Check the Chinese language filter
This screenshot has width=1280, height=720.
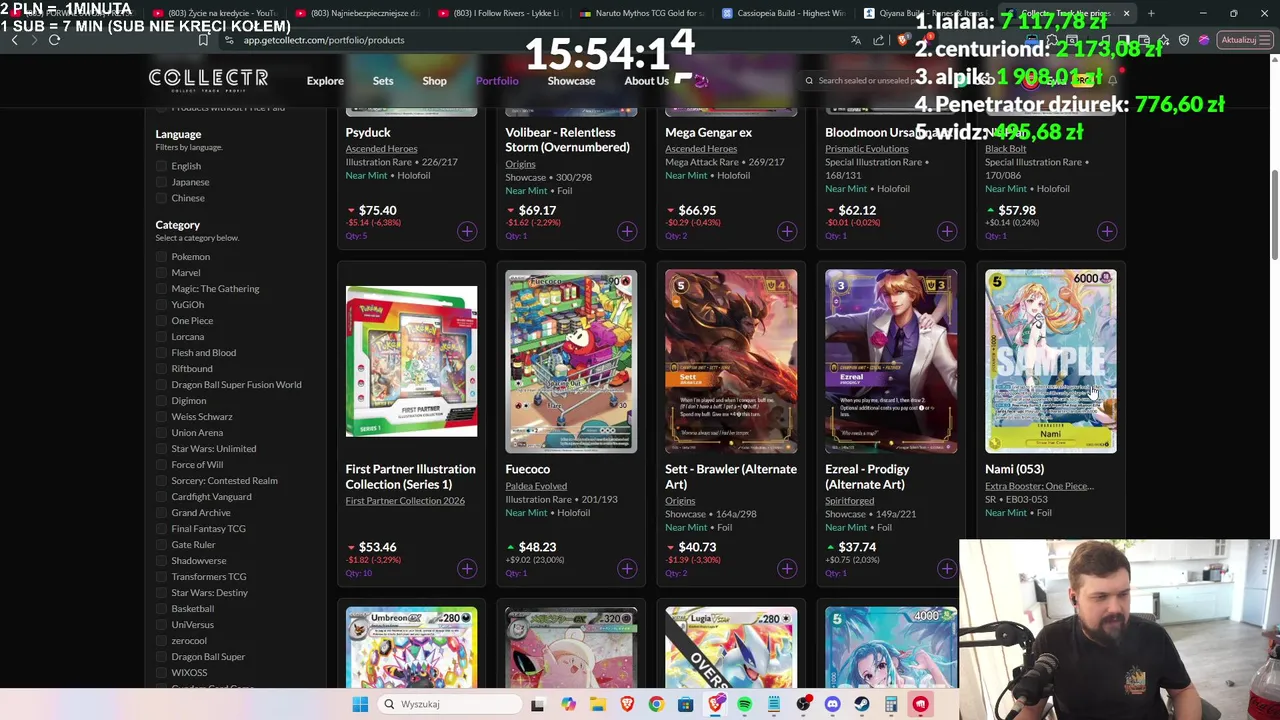(x=161, y=198)
